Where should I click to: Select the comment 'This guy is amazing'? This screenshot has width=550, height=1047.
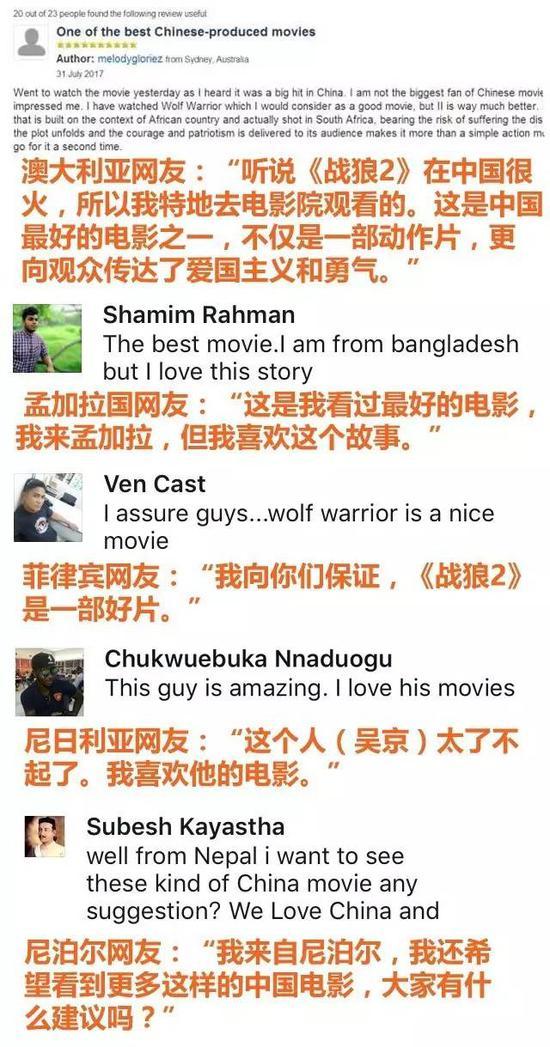point(310,688)
